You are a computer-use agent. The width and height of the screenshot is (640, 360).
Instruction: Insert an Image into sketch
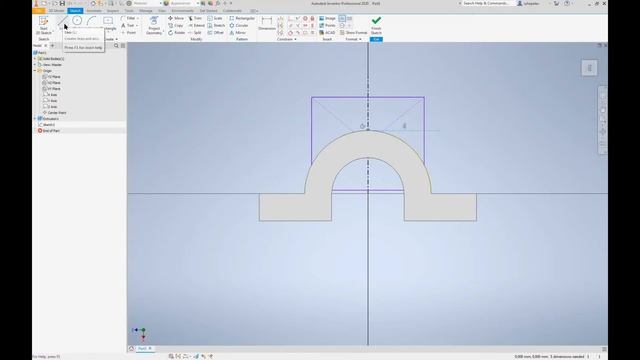327,18
